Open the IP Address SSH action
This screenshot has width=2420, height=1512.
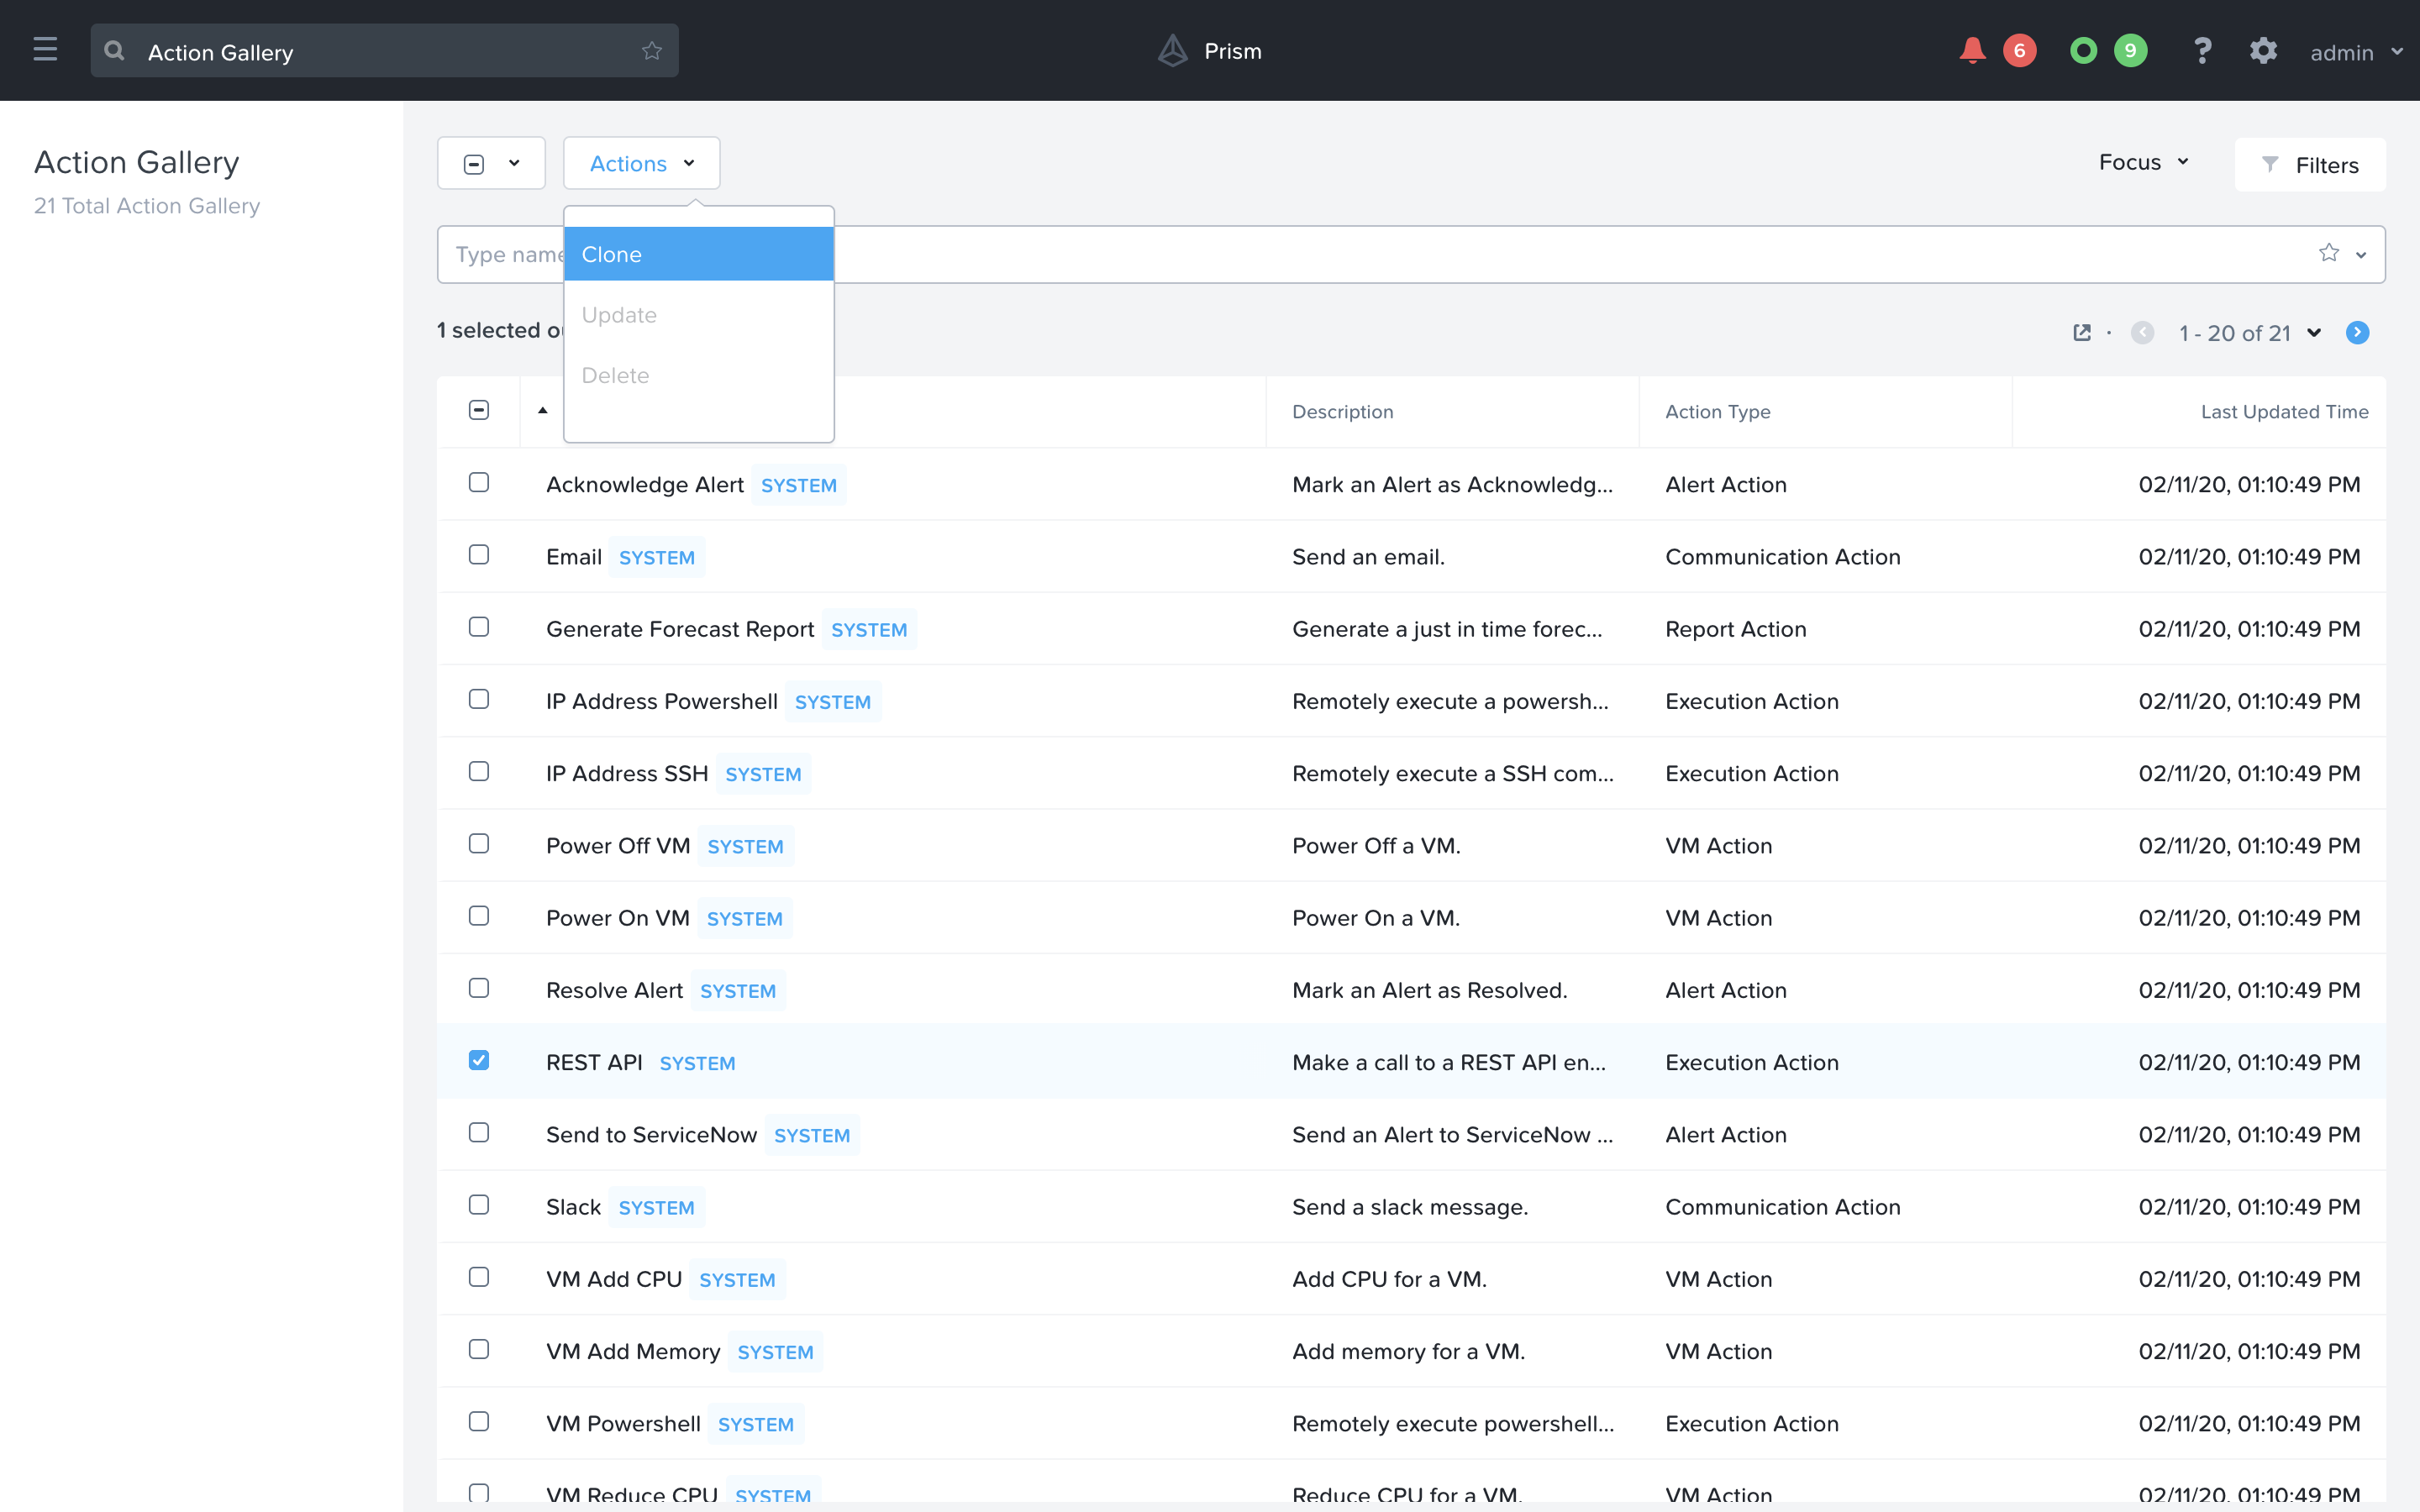[x=627, y=773]
